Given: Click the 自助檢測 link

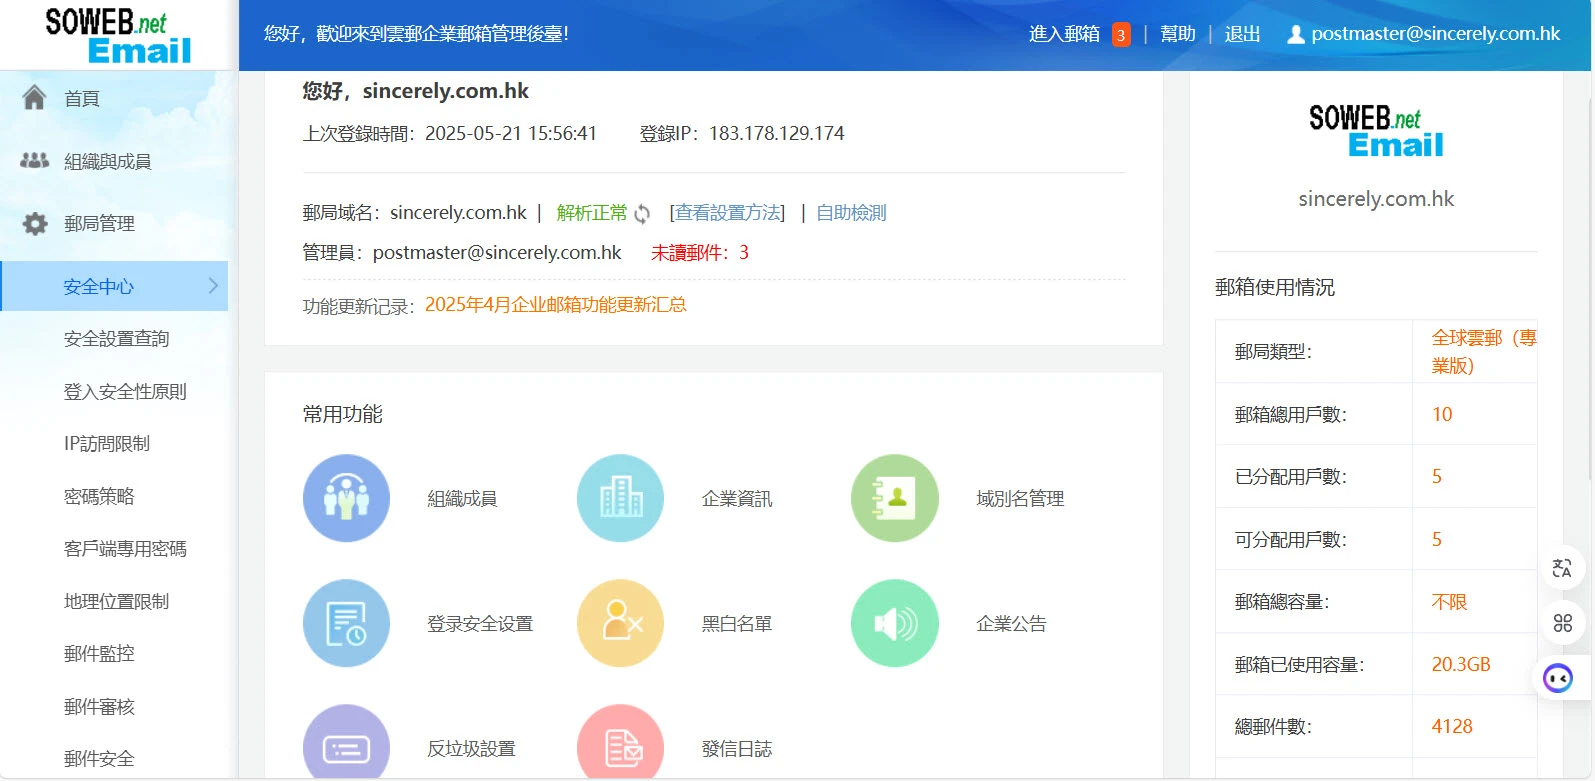Looking at the screenshot, I should [x=851, y=213].
